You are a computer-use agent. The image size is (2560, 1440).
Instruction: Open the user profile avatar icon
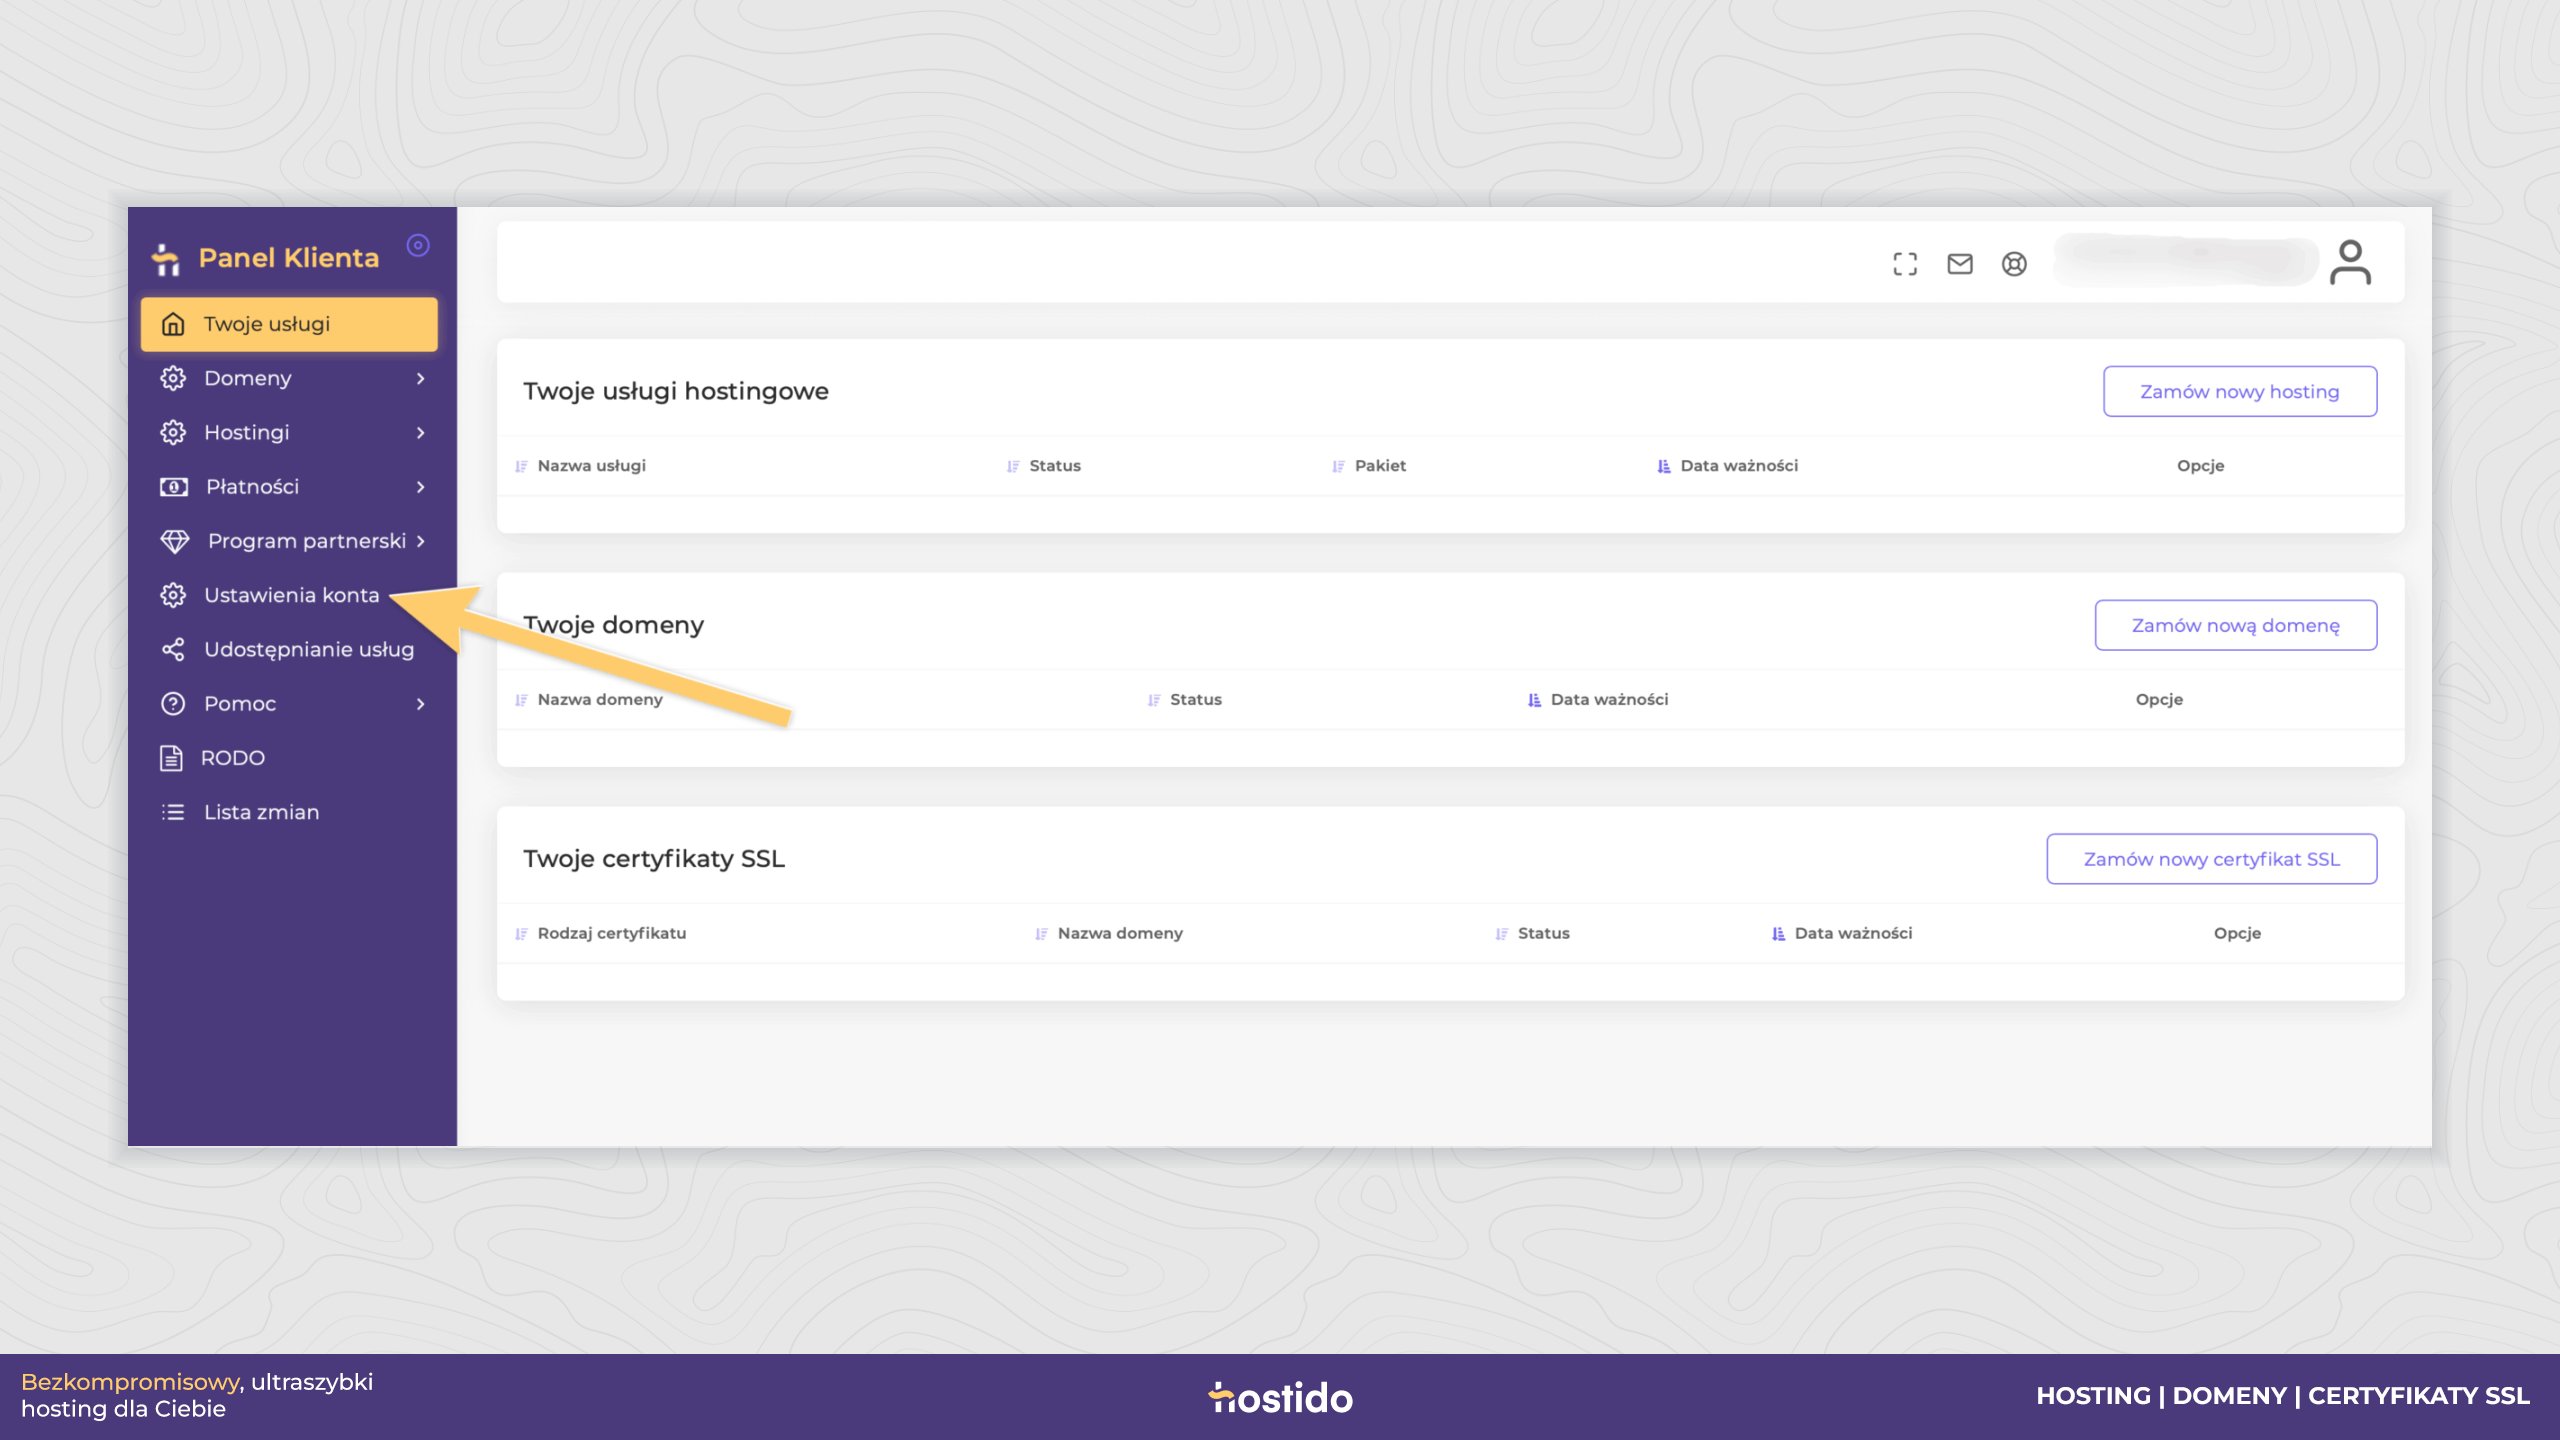[x=2350, y=263]
